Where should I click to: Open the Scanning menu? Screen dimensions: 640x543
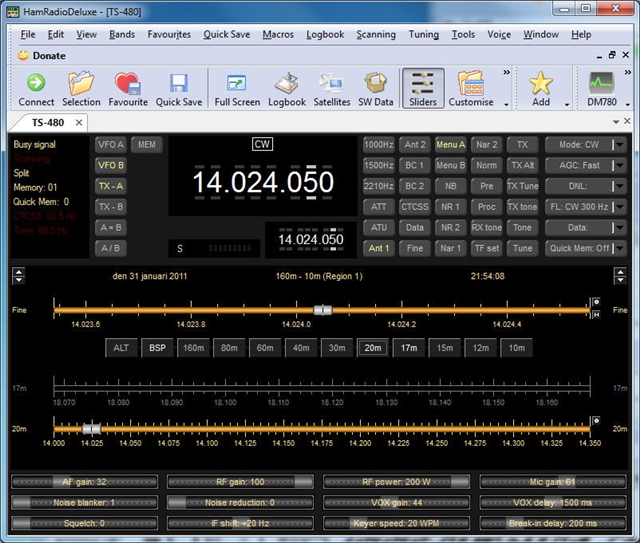[376, 35]
